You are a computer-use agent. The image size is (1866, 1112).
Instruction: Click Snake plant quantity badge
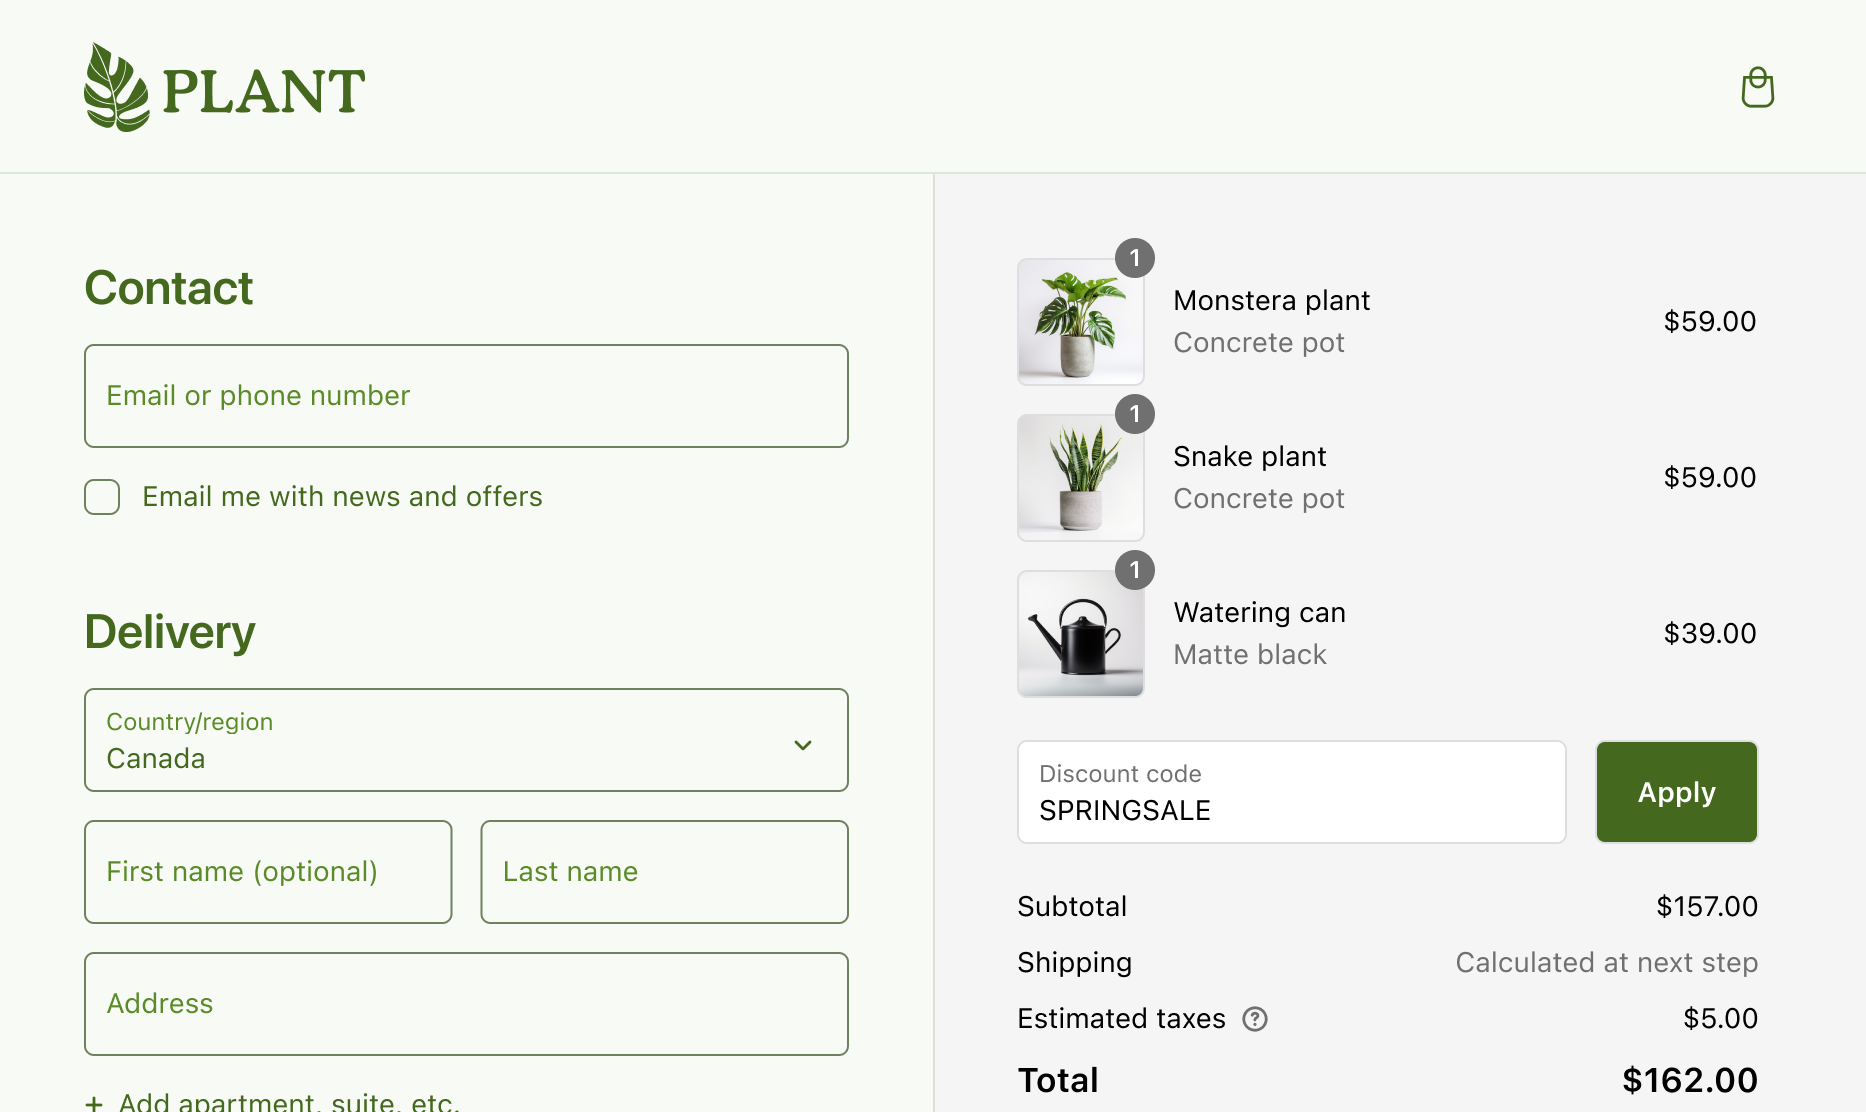pyautogui.click(x=1135, y=414)
